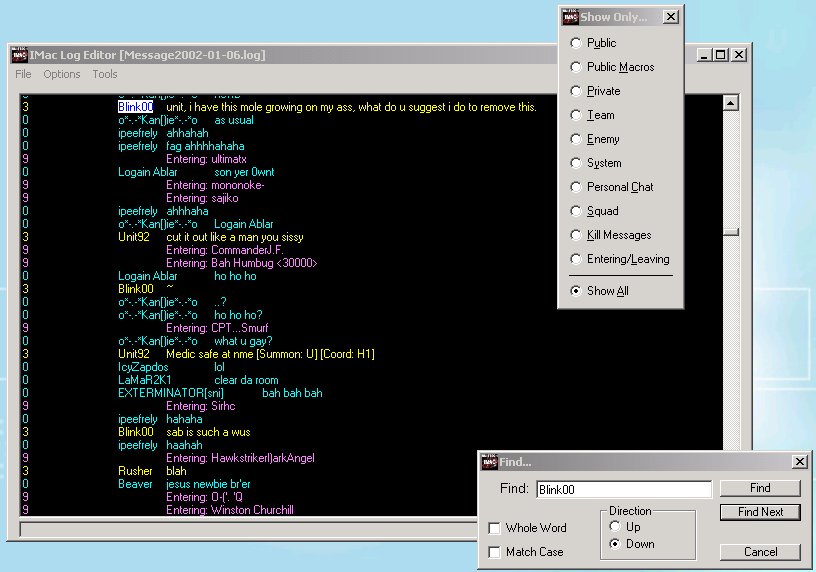This screenshot has height=572, width=816.
Task: Enable the Whole Word checkbox
Action: [x=495, y=528]
